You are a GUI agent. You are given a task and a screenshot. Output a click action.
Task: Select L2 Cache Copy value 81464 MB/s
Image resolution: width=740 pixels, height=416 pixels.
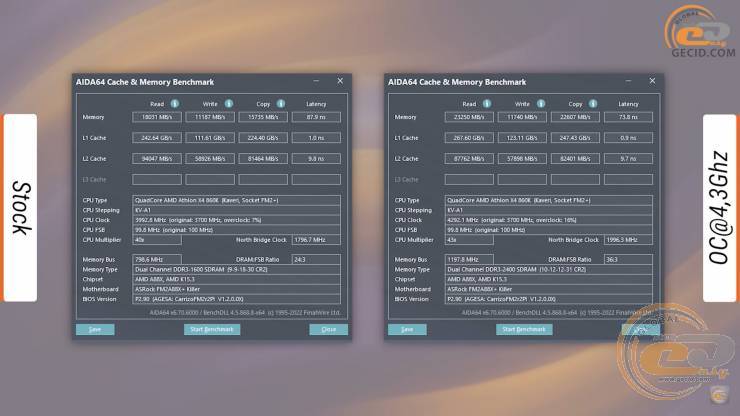(x=263, y=159)
